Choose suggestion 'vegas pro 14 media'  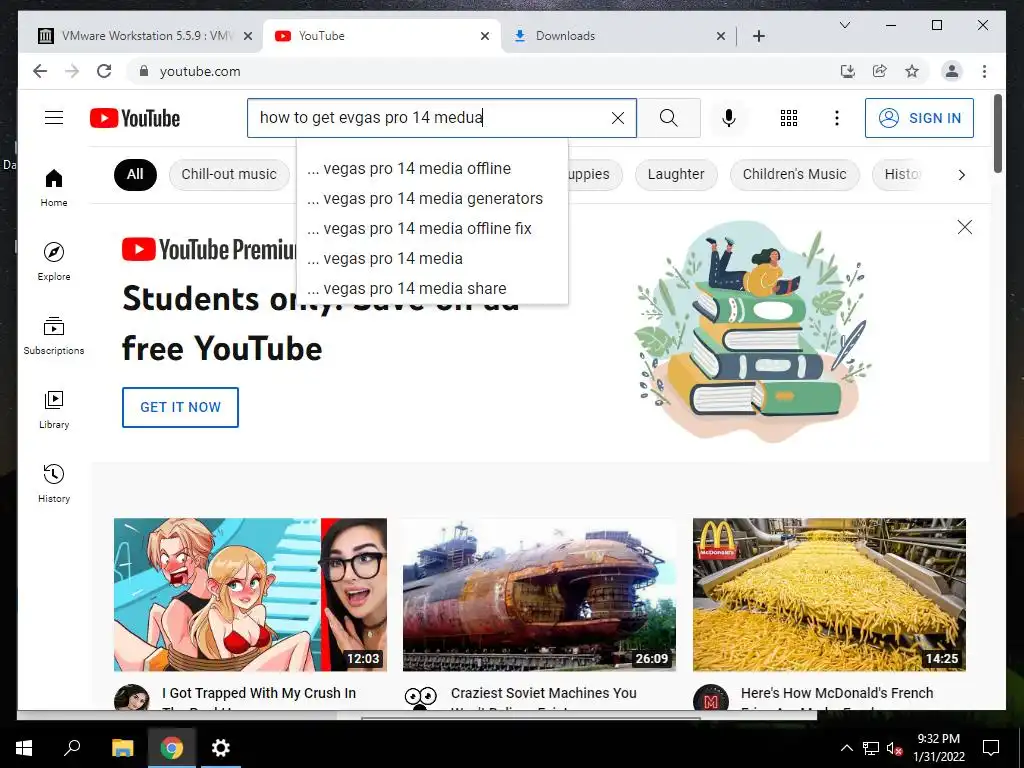pyautogui.click(x=432, y=259)
